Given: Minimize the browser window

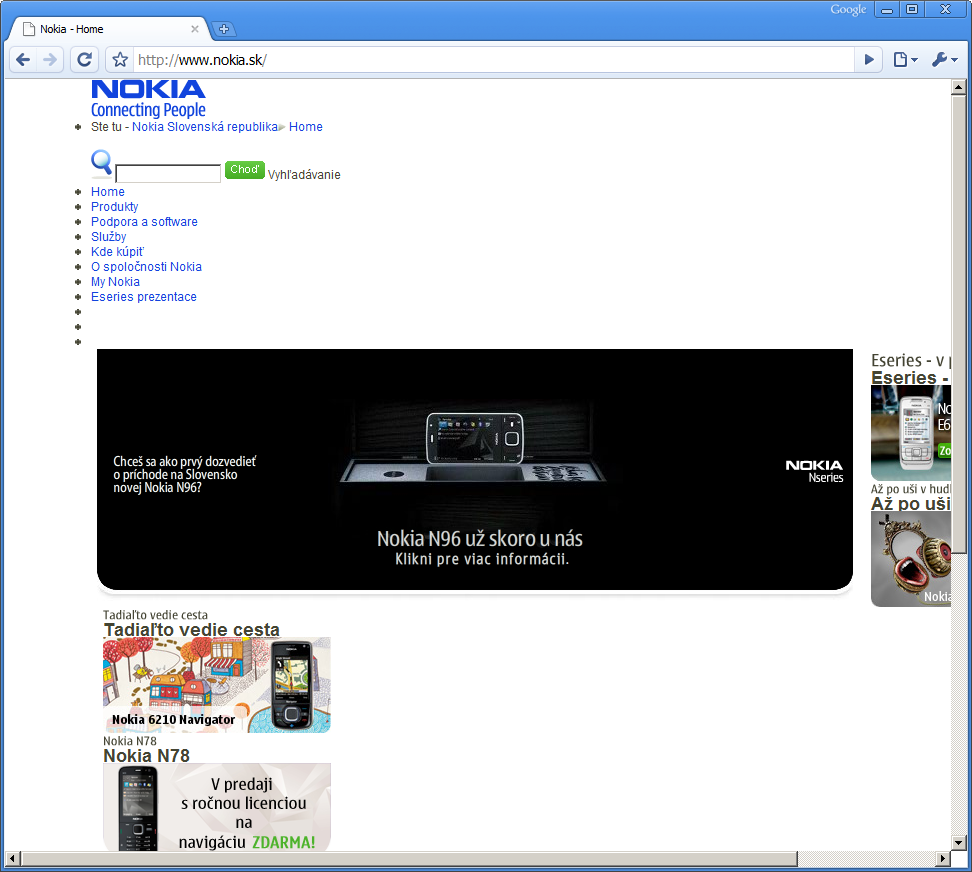Looking at the screenshot, I should click(887, 9).
